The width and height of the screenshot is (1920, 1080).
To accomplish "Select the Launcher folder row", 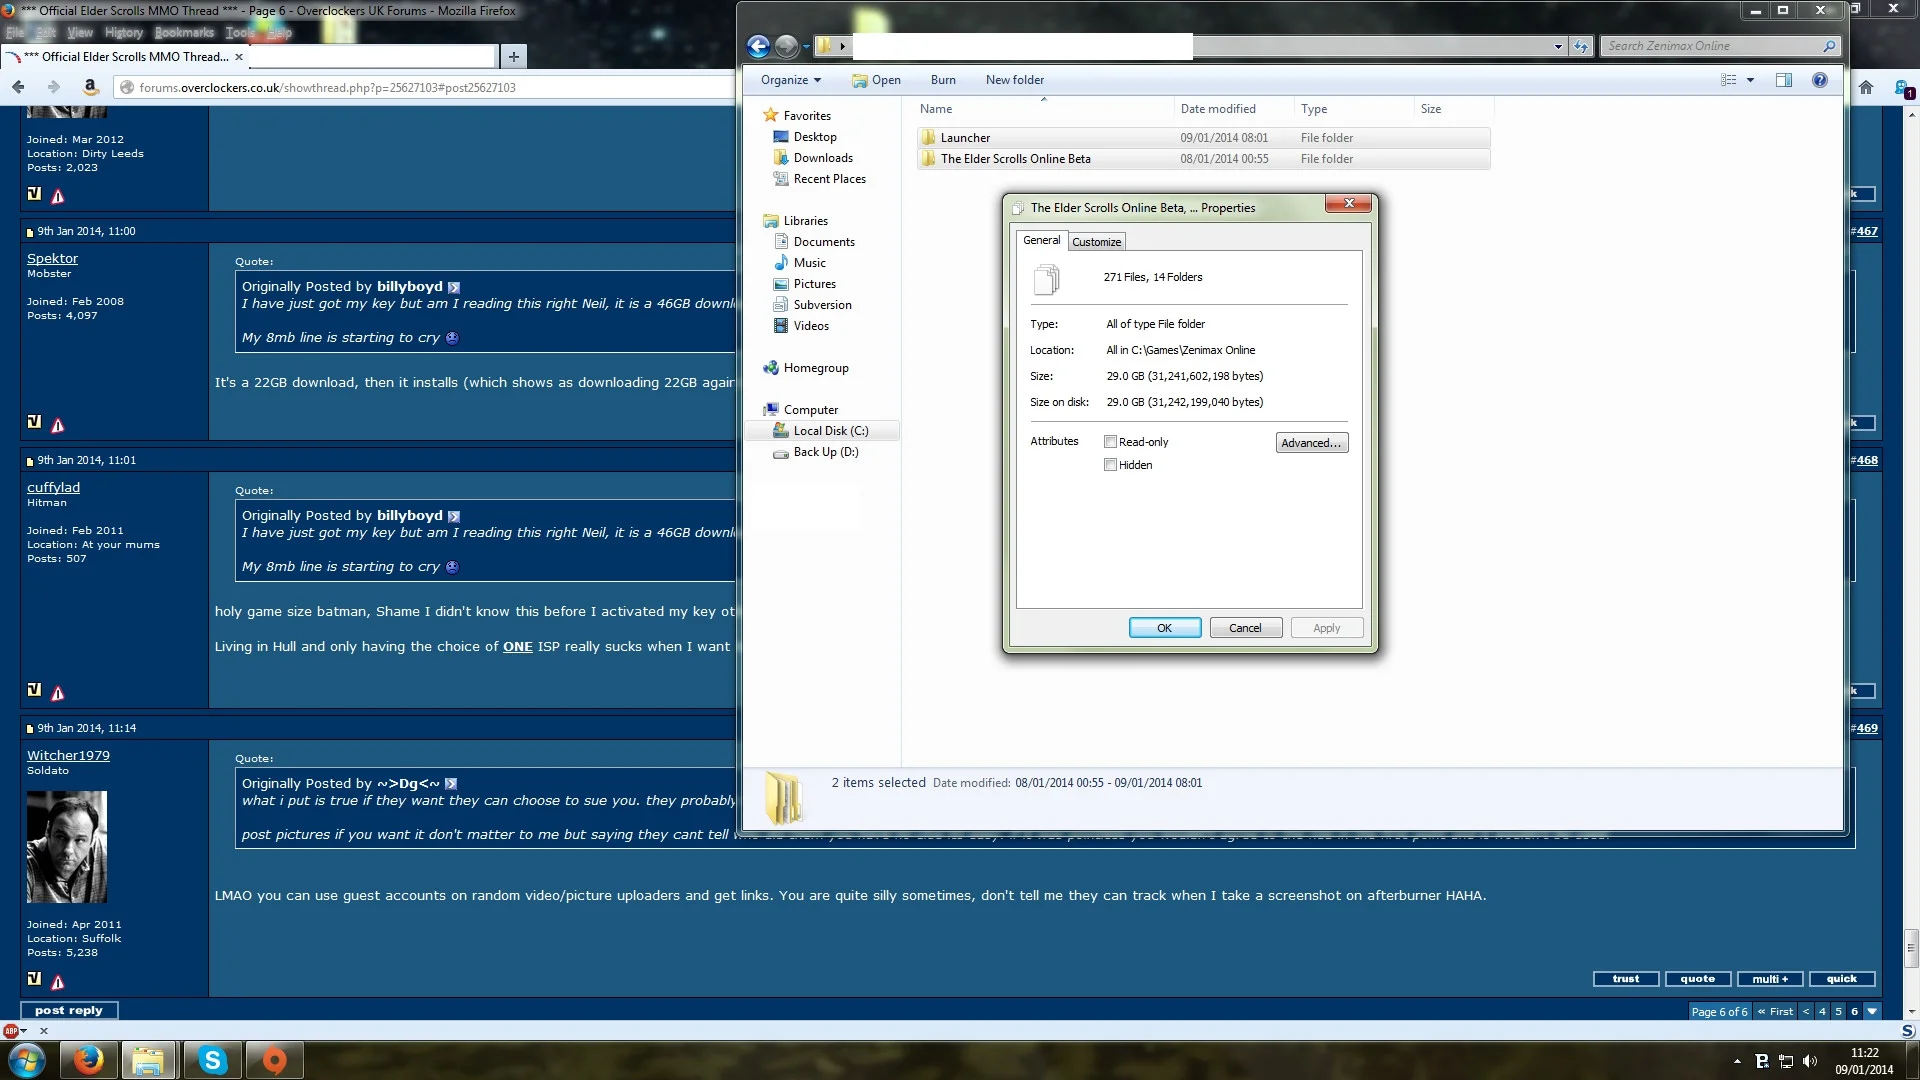I will (x=1204, y=138).
